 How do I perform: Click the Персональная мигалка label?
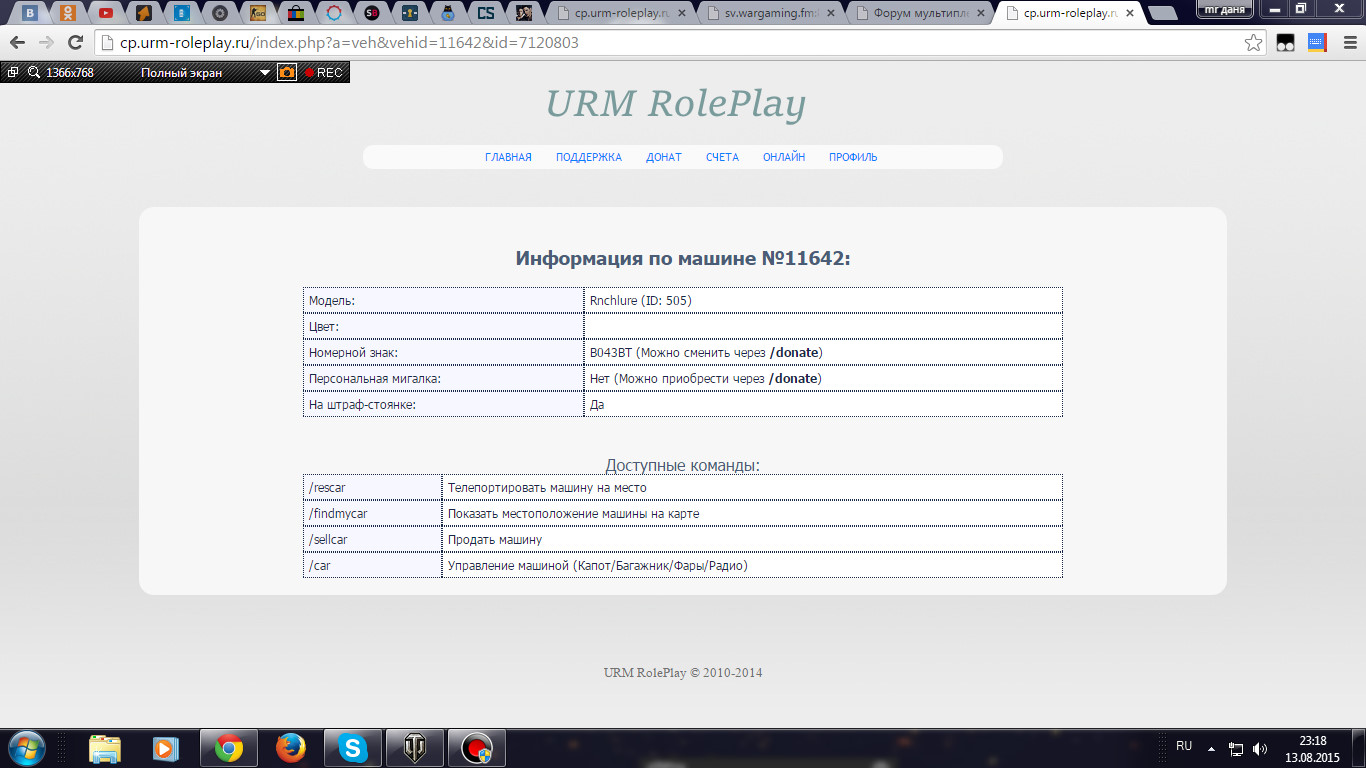coord(375,378)
